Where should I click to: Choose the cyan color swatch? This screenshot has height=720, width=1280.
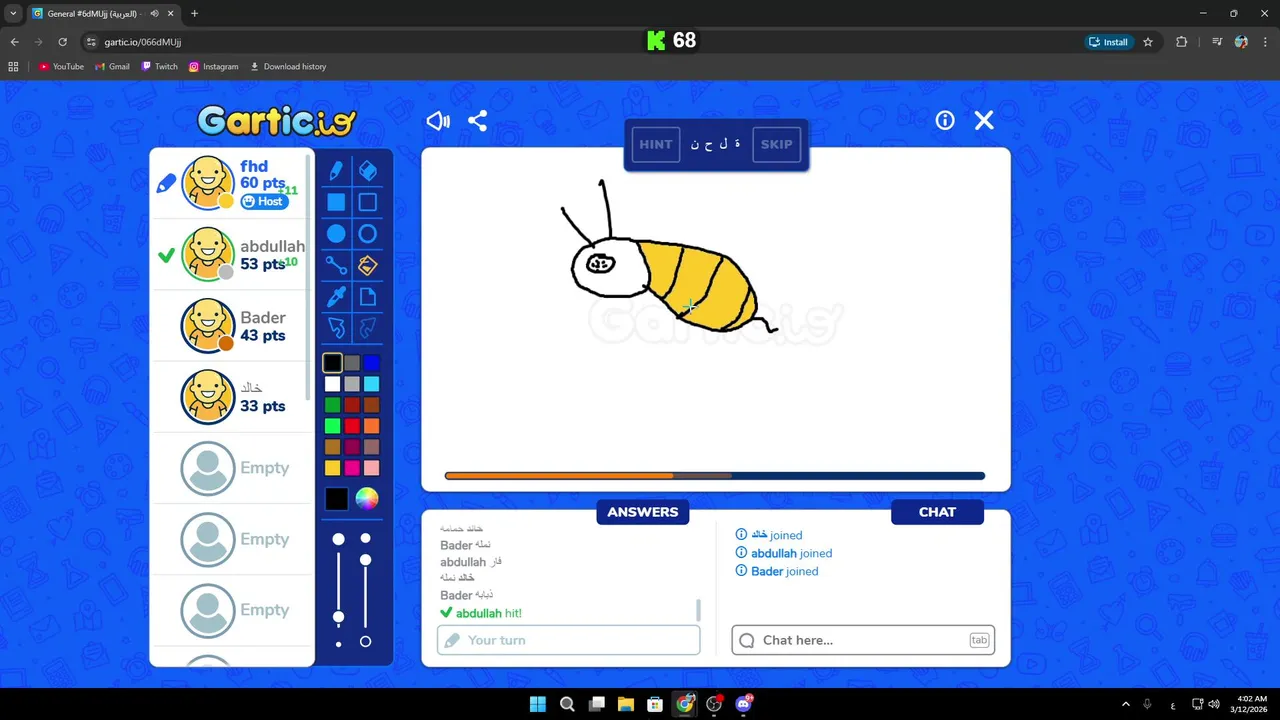[x=372, y=384]
